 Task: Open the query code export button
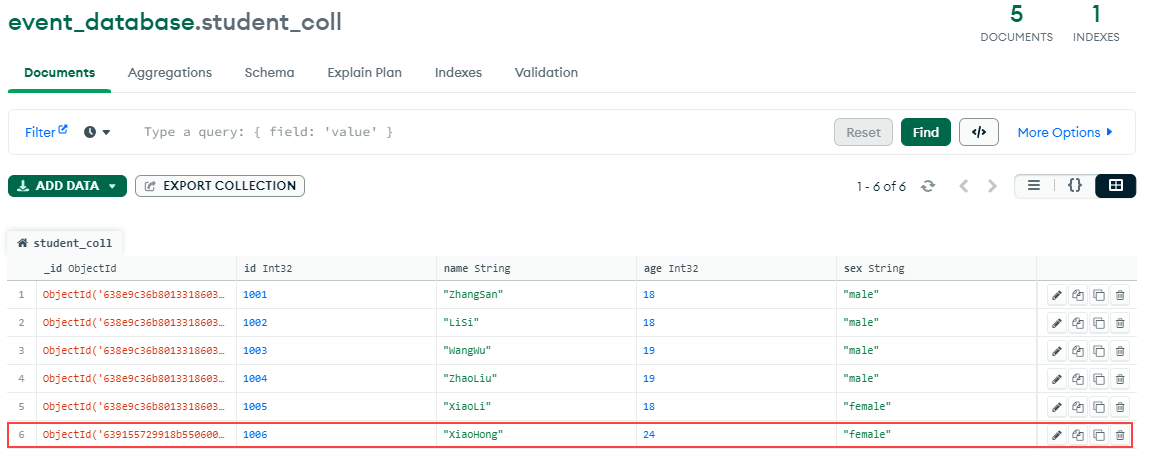click(978, 132)
